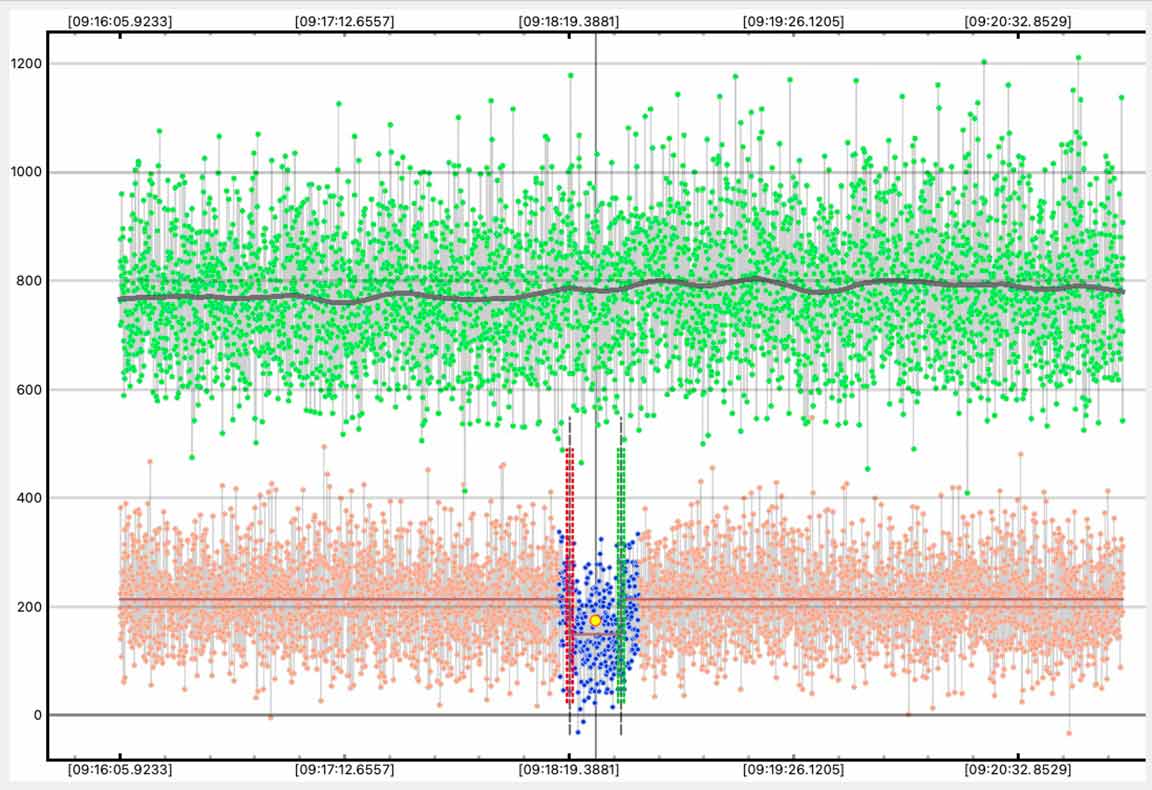Click the top 09:20:32.8529 time label
The image size is (1152, 790).
pyautogui.click(x=1017, y=19)
